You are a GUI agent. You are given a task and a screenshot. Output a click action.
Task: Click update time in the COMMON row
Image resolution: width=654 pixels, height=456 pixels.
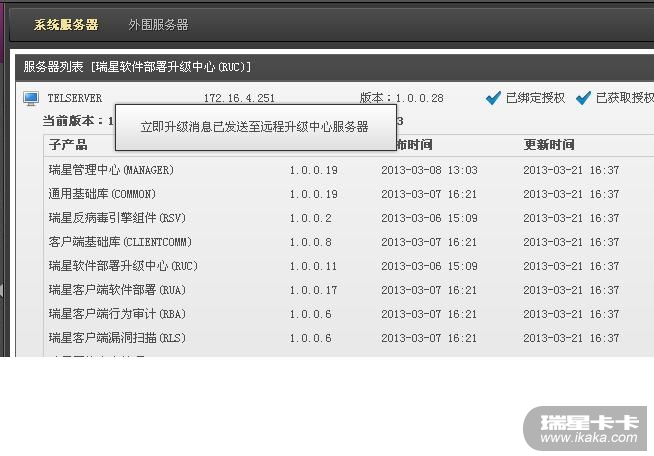point(571,194)
